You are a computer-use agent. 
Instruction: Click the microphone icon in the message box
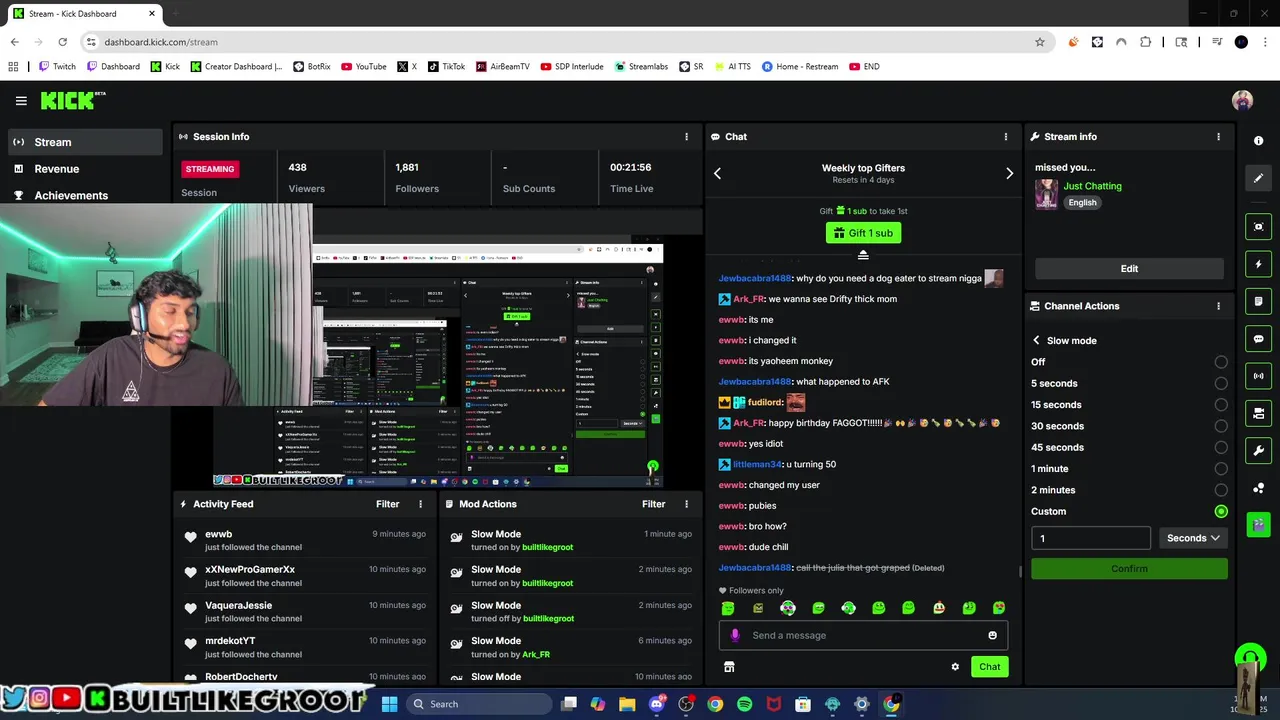[x=735, y=635]
